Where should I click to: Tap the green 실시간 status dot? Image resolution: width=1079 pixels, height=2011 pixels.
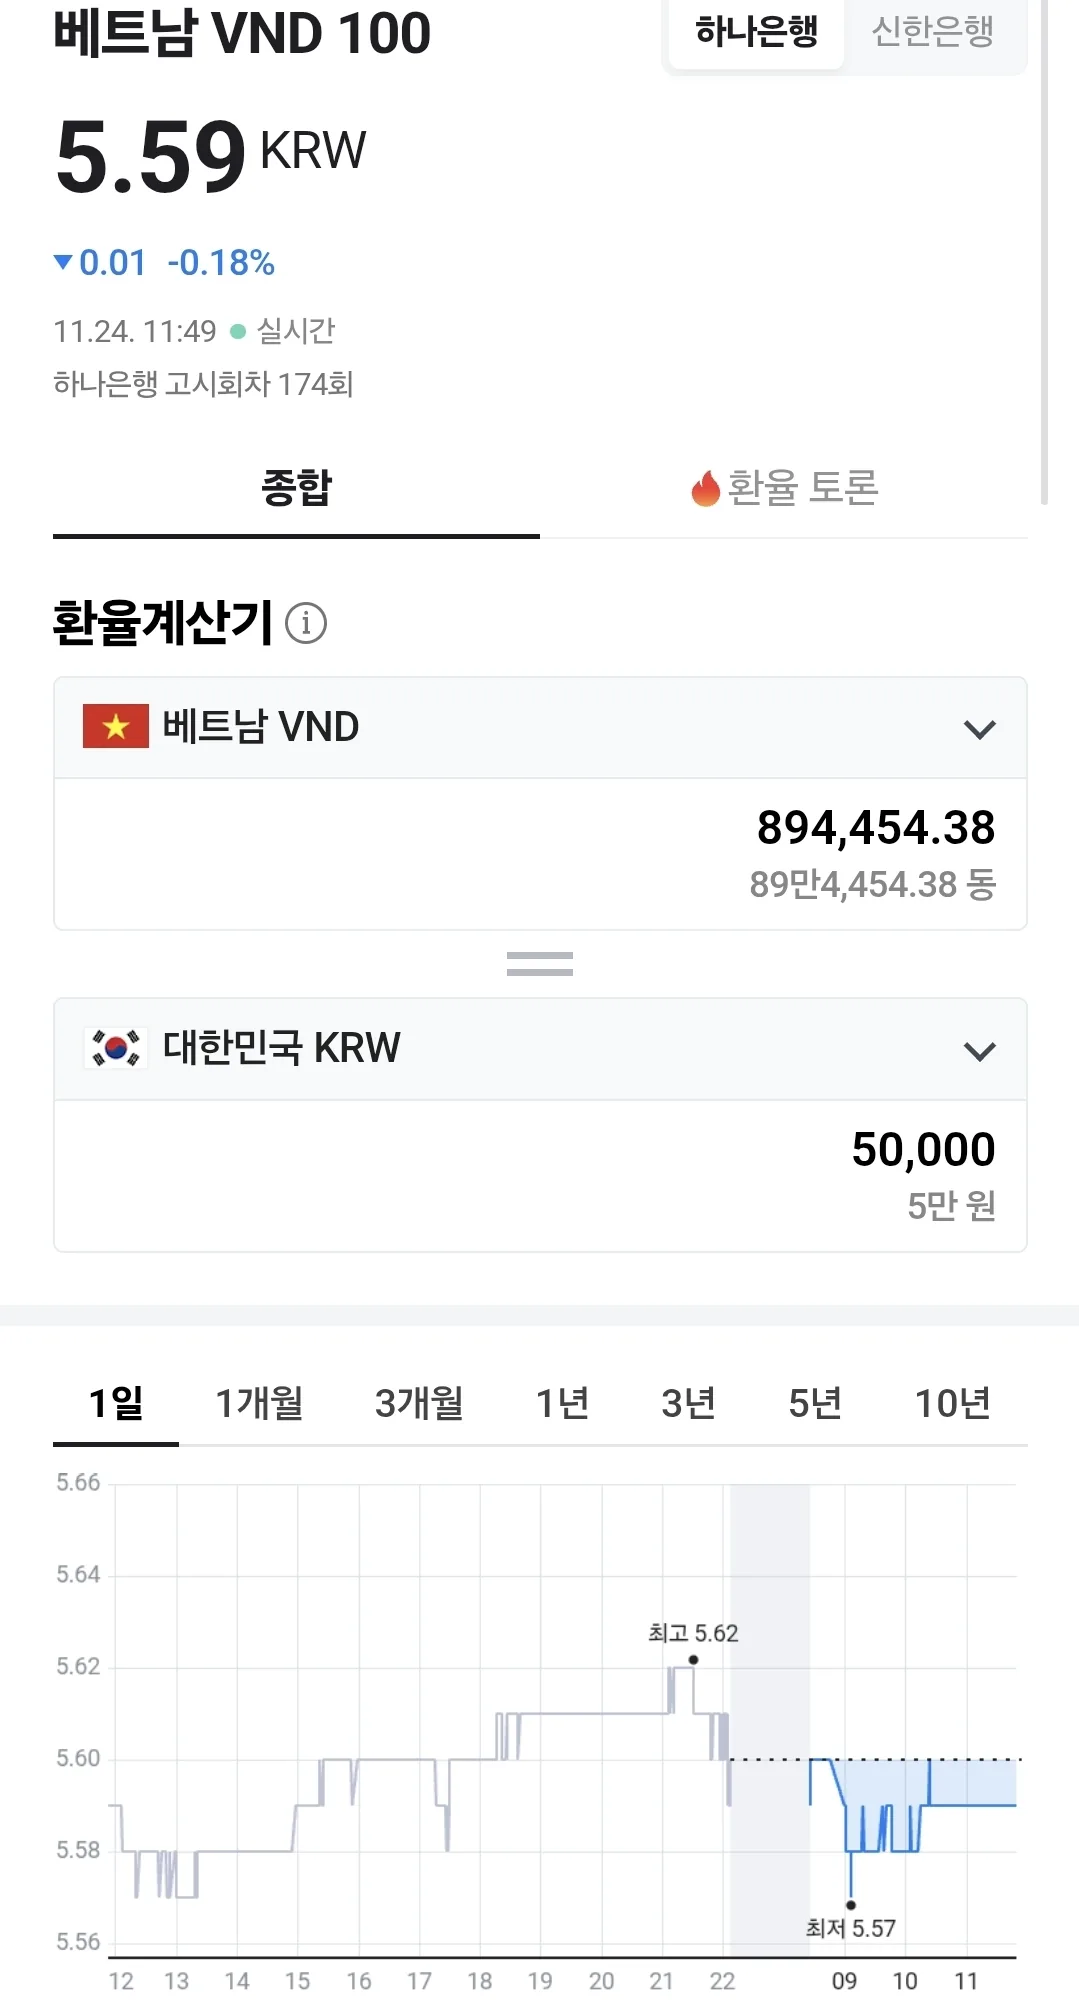point(238,331)
